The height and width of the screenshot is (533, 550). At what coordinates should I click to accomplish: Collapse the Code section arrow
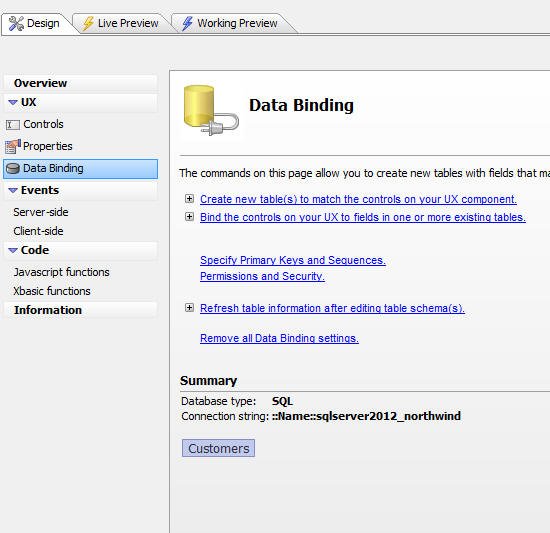tap(13, 250)
